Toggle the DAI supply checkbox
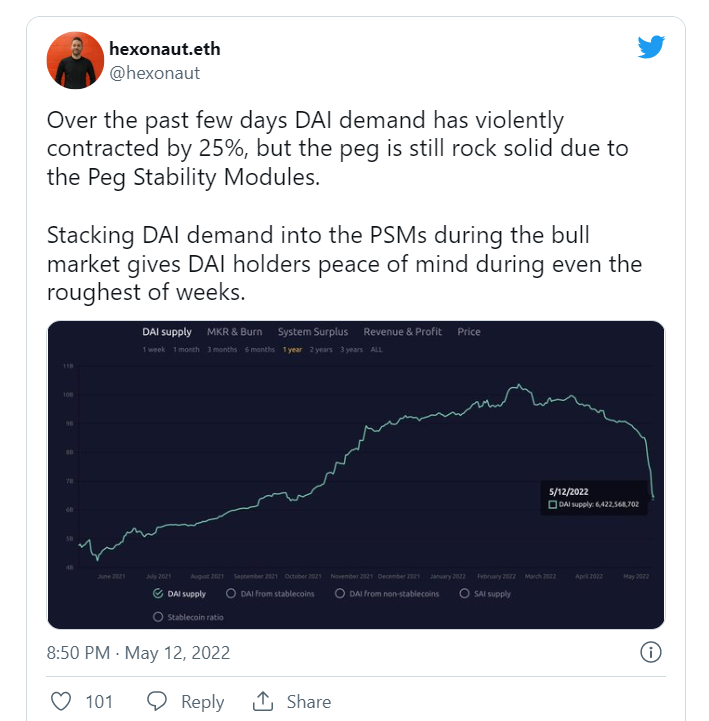 (x=158, y=594)
